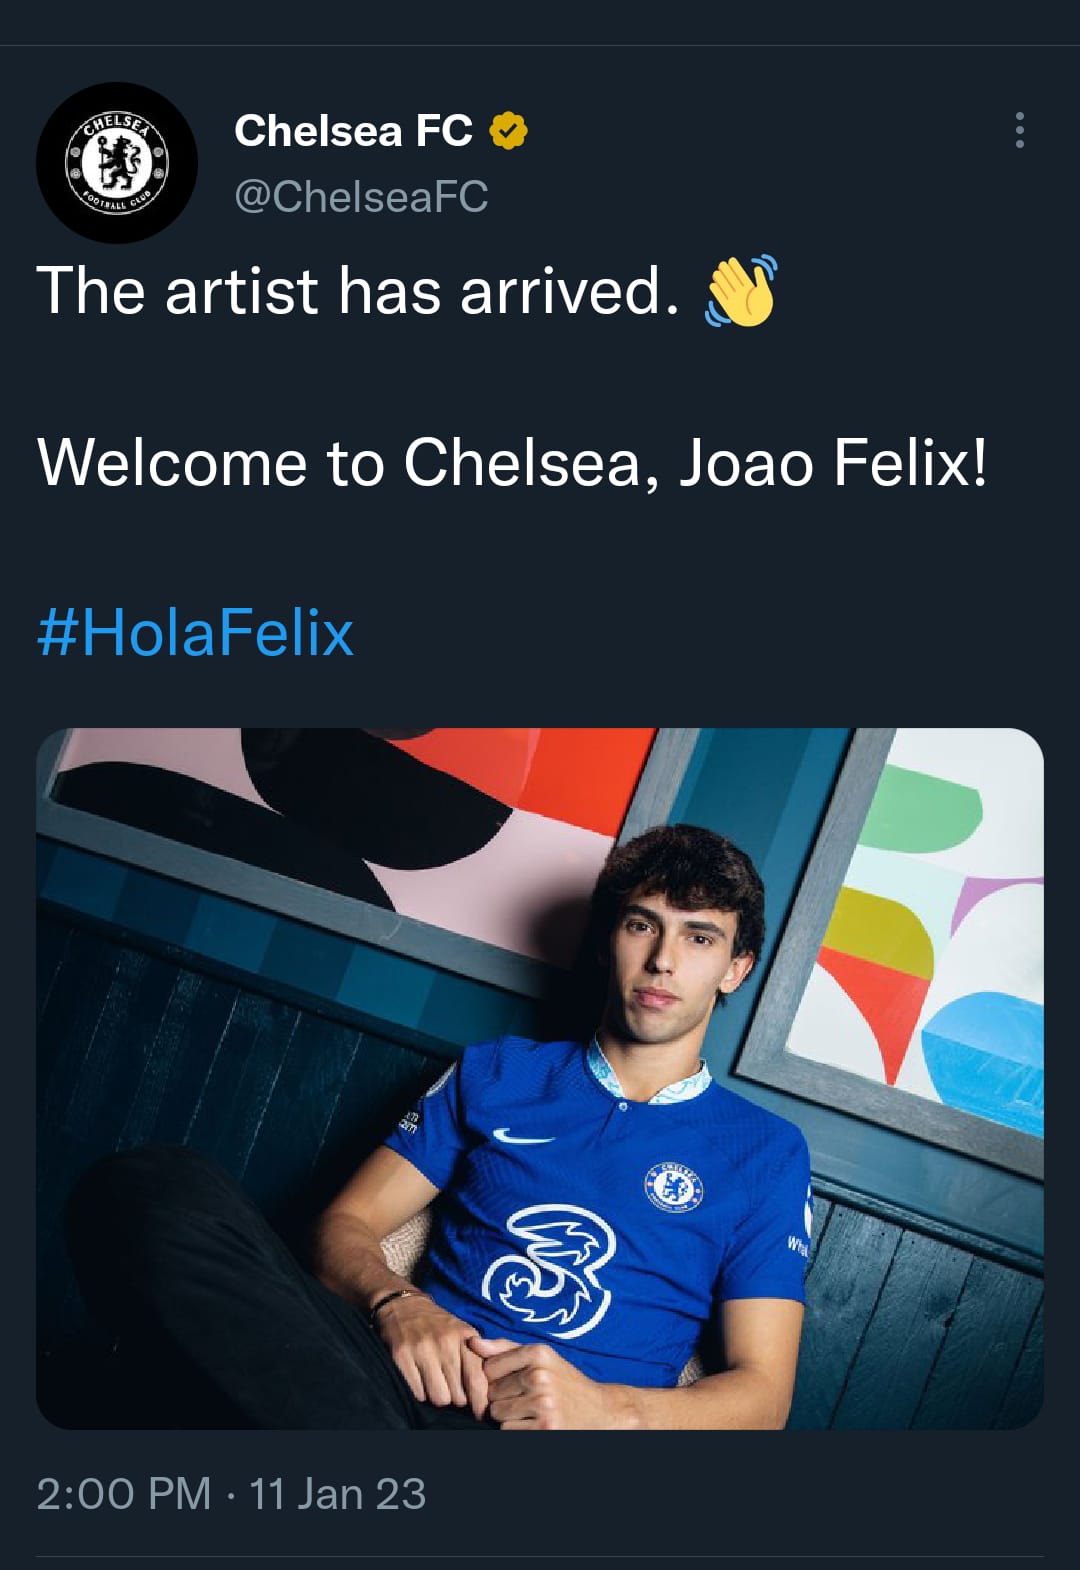Click the gold verified badge
This screenshot has height=1570, width=1080.
pos(508,131)
